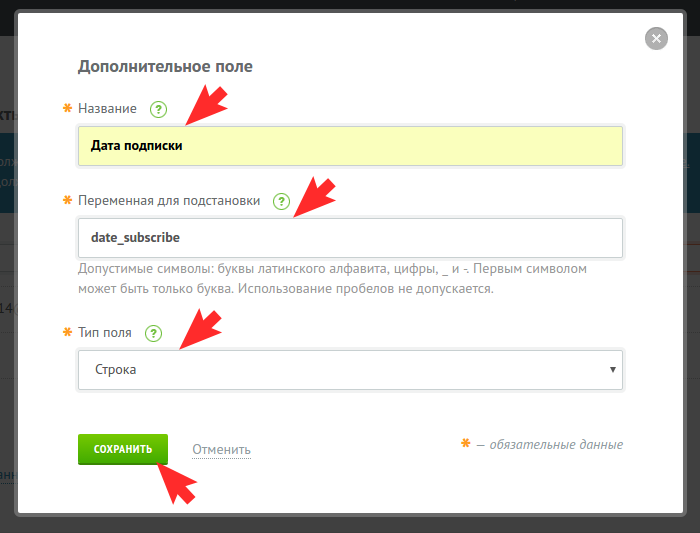This screenshot has height=533, width=700.
Task: Open help icon next to Тип поля
Action: pyautogui.click(x=154, y=333)
